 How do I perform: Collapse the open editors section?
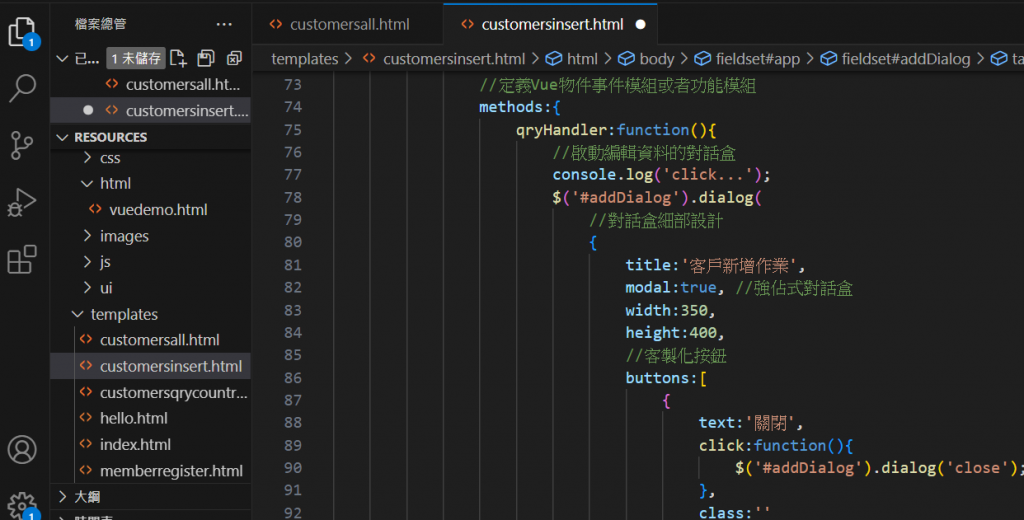(x=62, y=58)
